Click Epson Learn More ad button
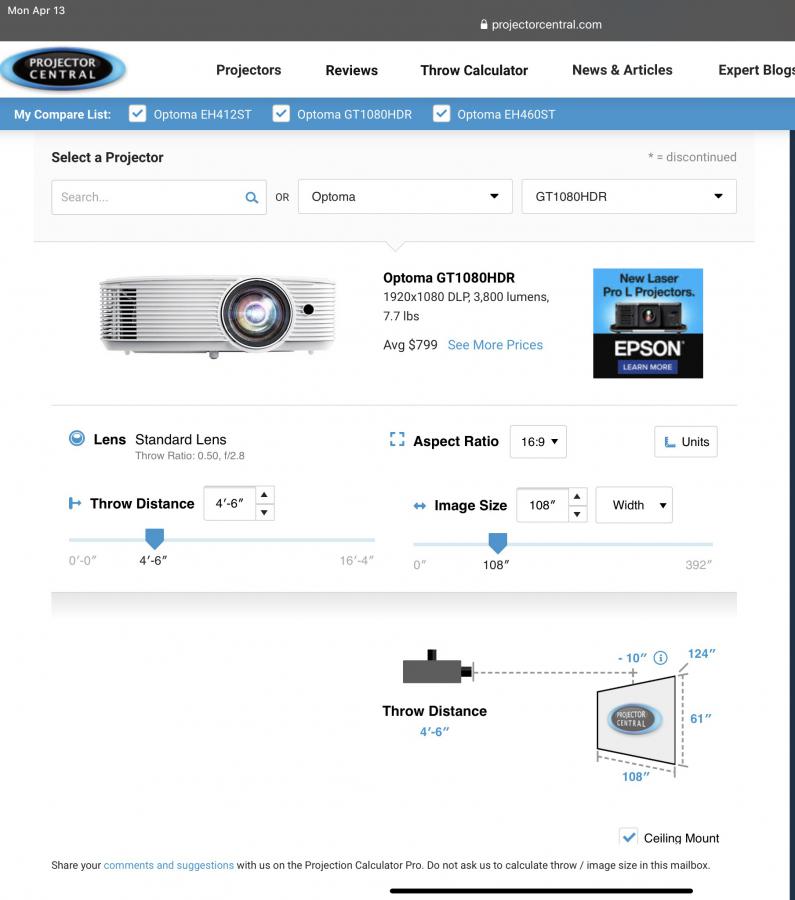This screenshot has width=795, height=900. coord(647,367)
